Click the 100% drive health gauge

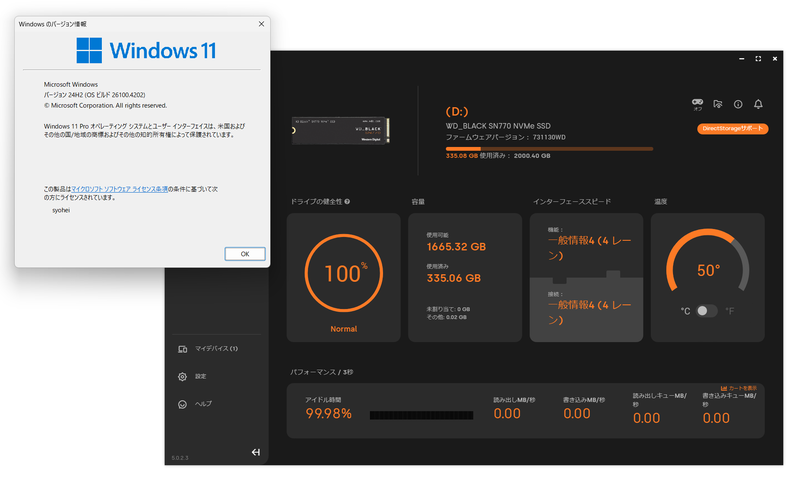click(x=344, y=273)
